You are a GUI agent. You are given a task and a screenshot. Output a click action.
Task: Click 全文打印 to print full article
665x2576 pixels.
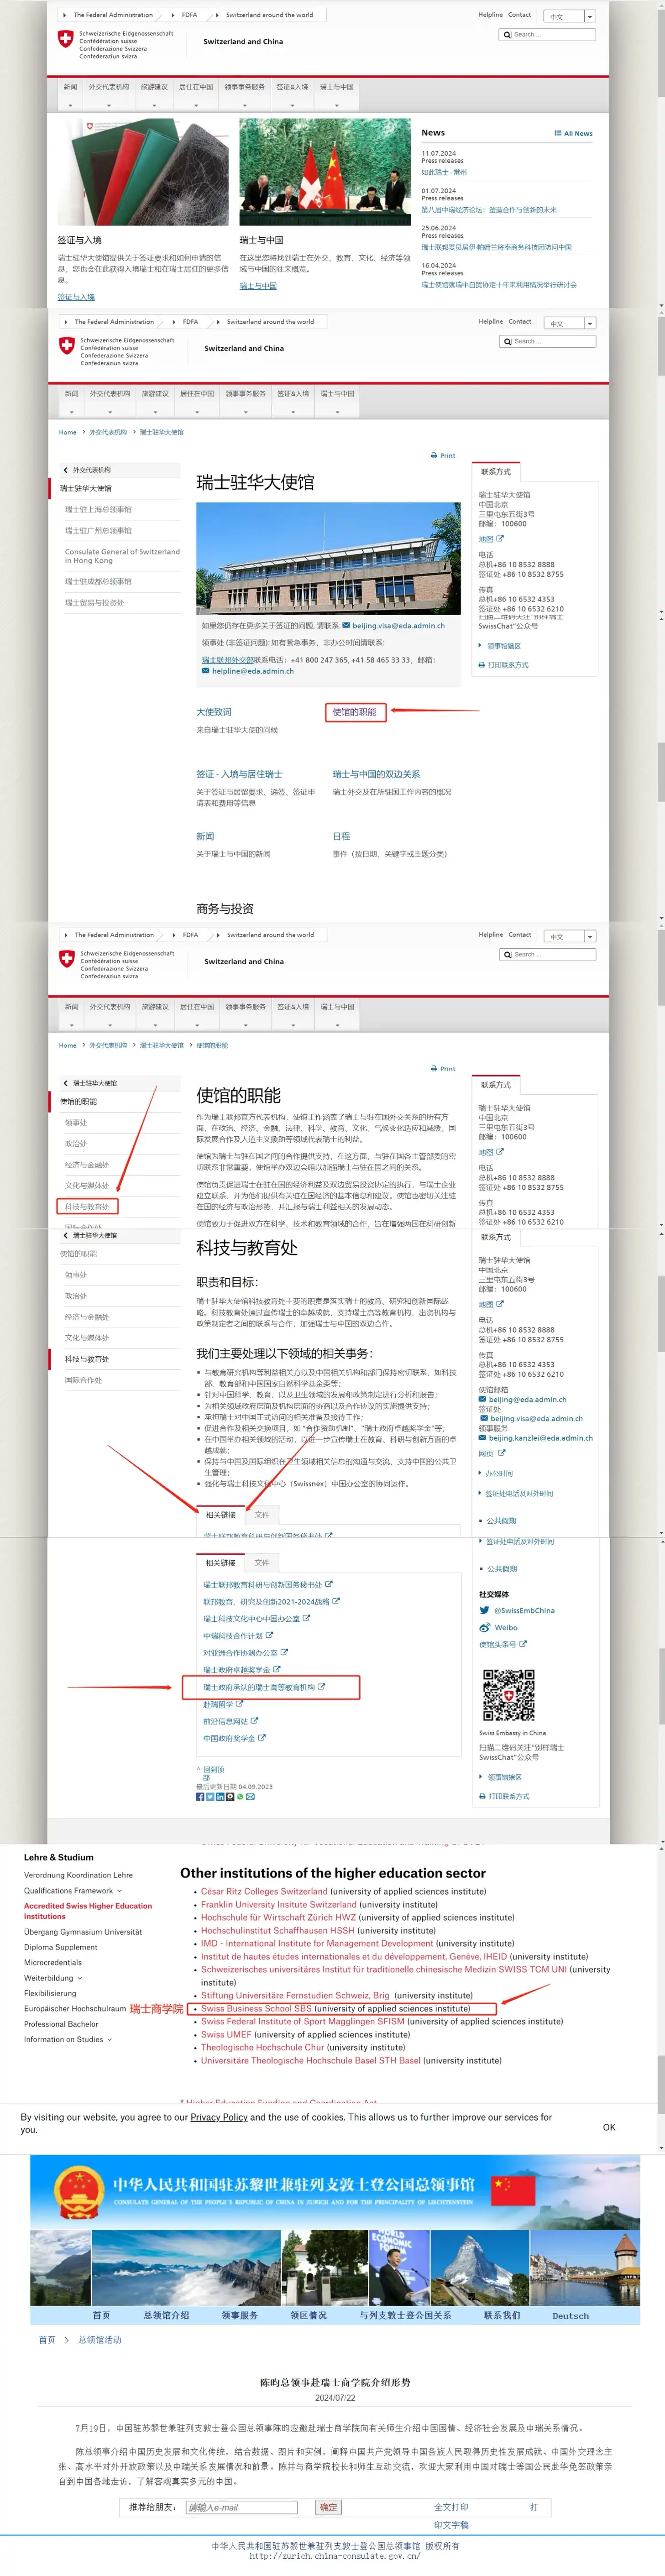(x=450, y=2507)
